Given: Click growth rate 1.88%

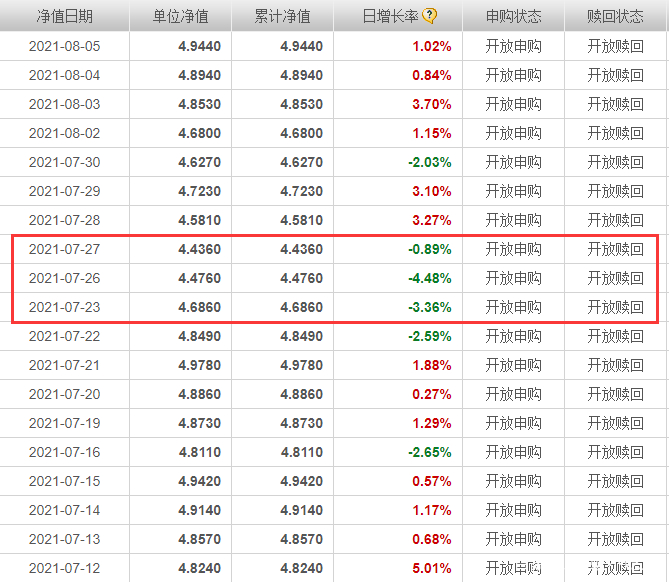Looking at the screenshot, I should [432, 365].
